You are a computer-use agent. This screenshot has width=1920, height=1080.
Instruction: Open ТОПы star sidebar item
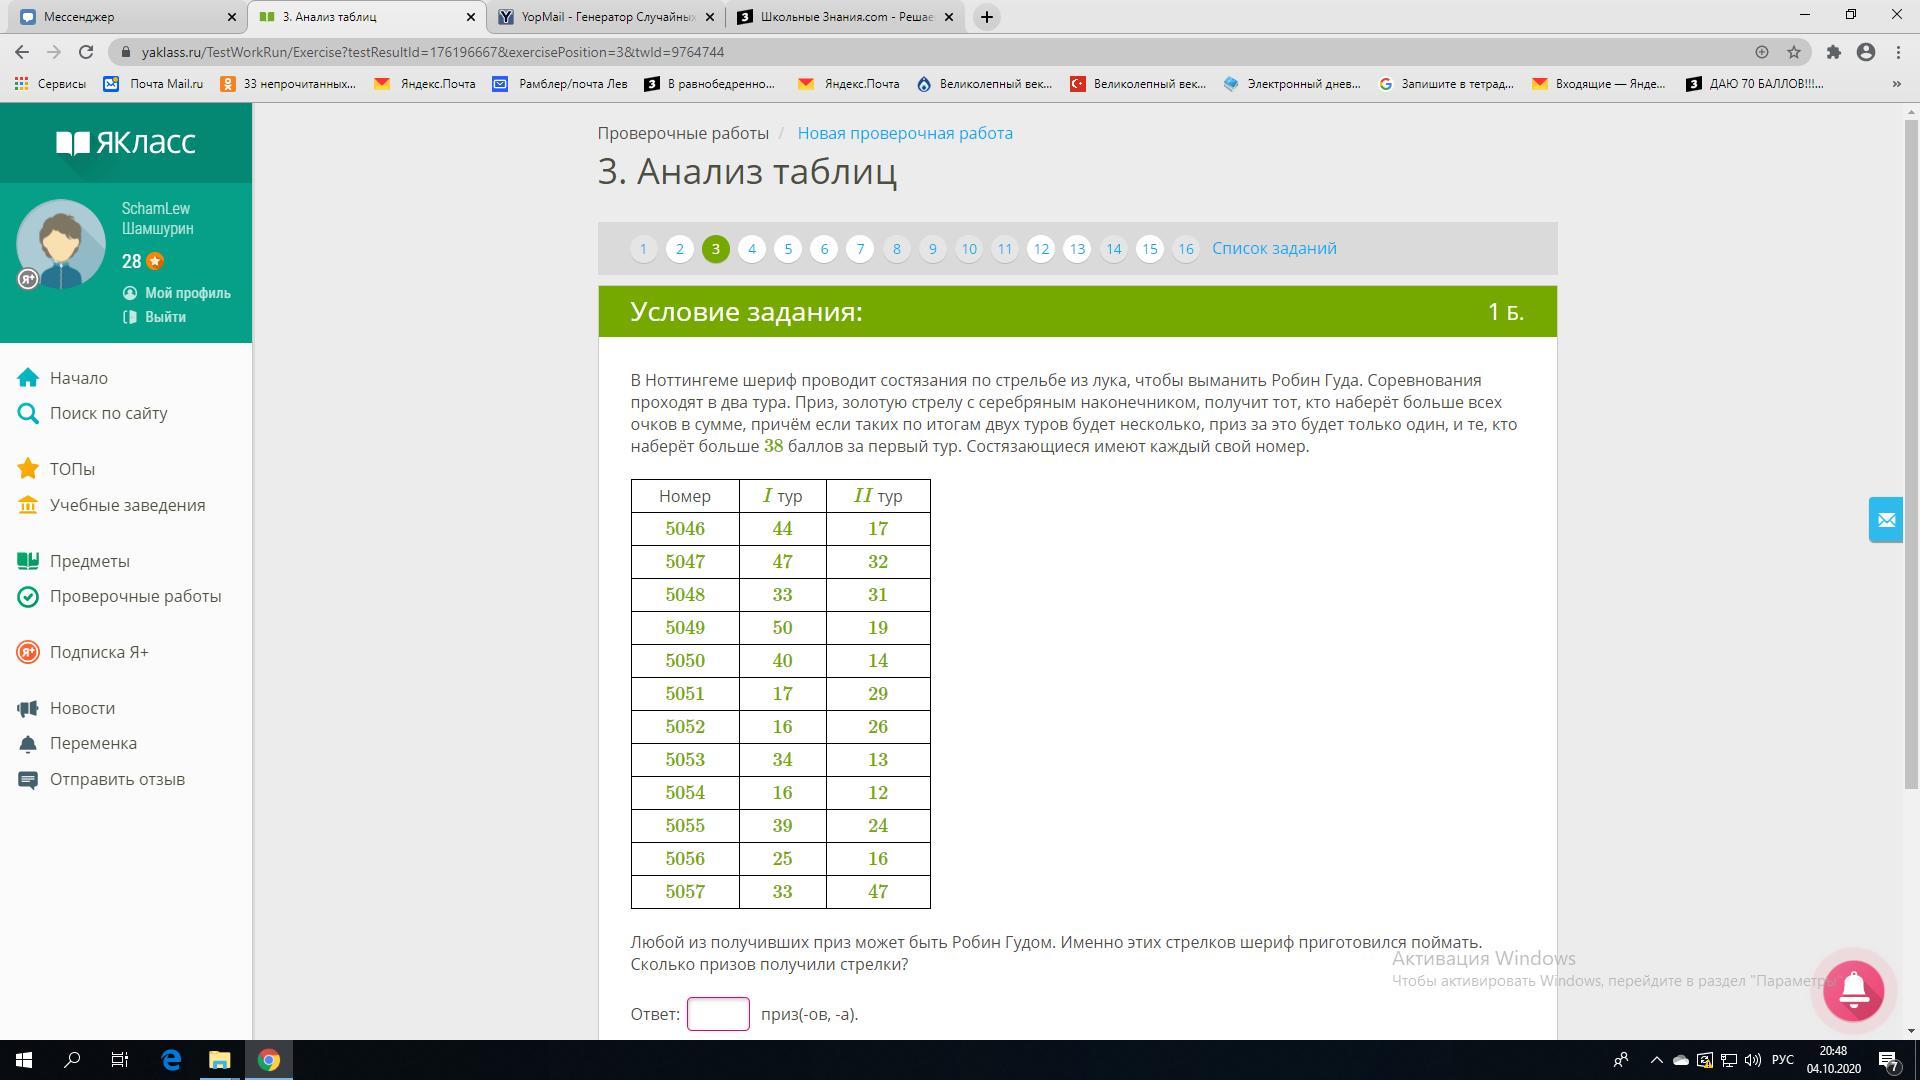pos(72,469)
